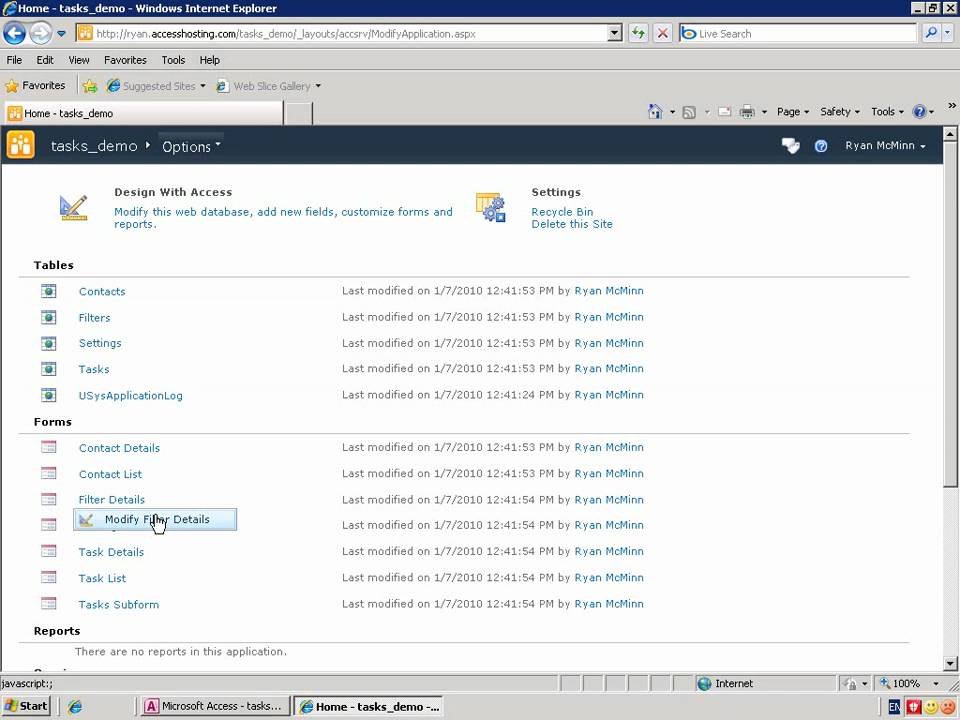Click the RSS feeds icon
The height and width of the screenshot is (720, 960).
coord(689,112)
